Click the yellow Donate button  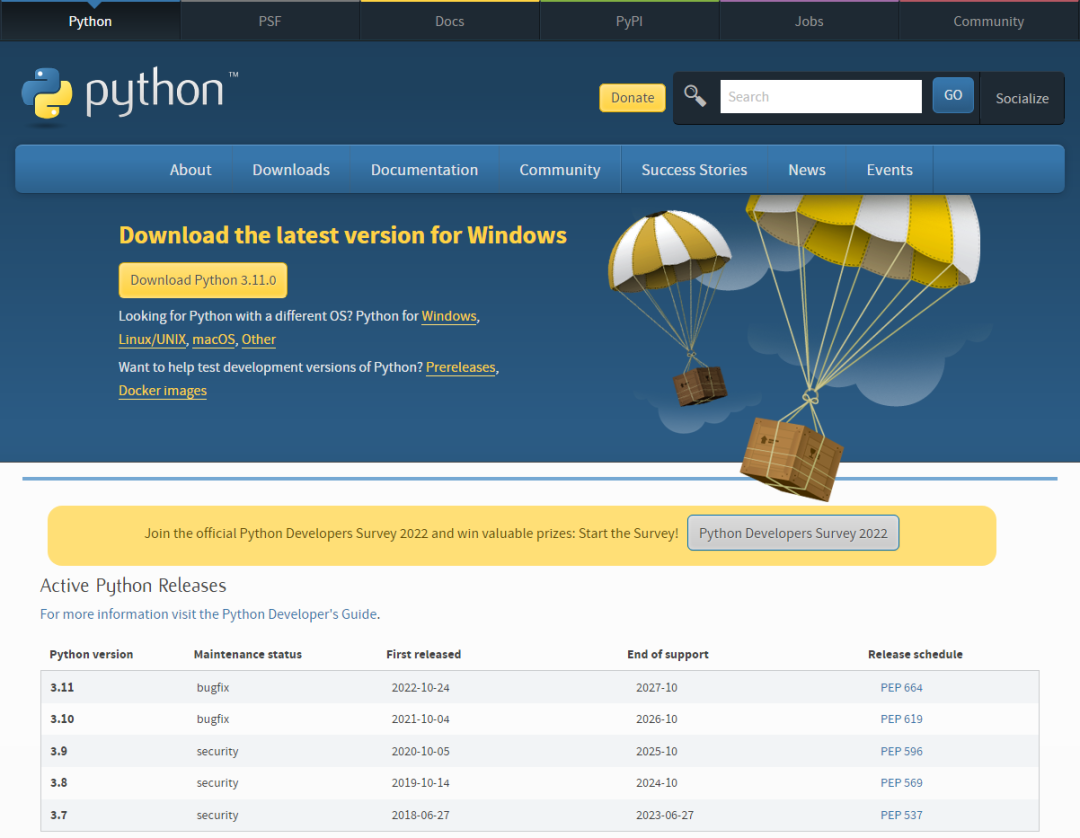click(632, 98)
